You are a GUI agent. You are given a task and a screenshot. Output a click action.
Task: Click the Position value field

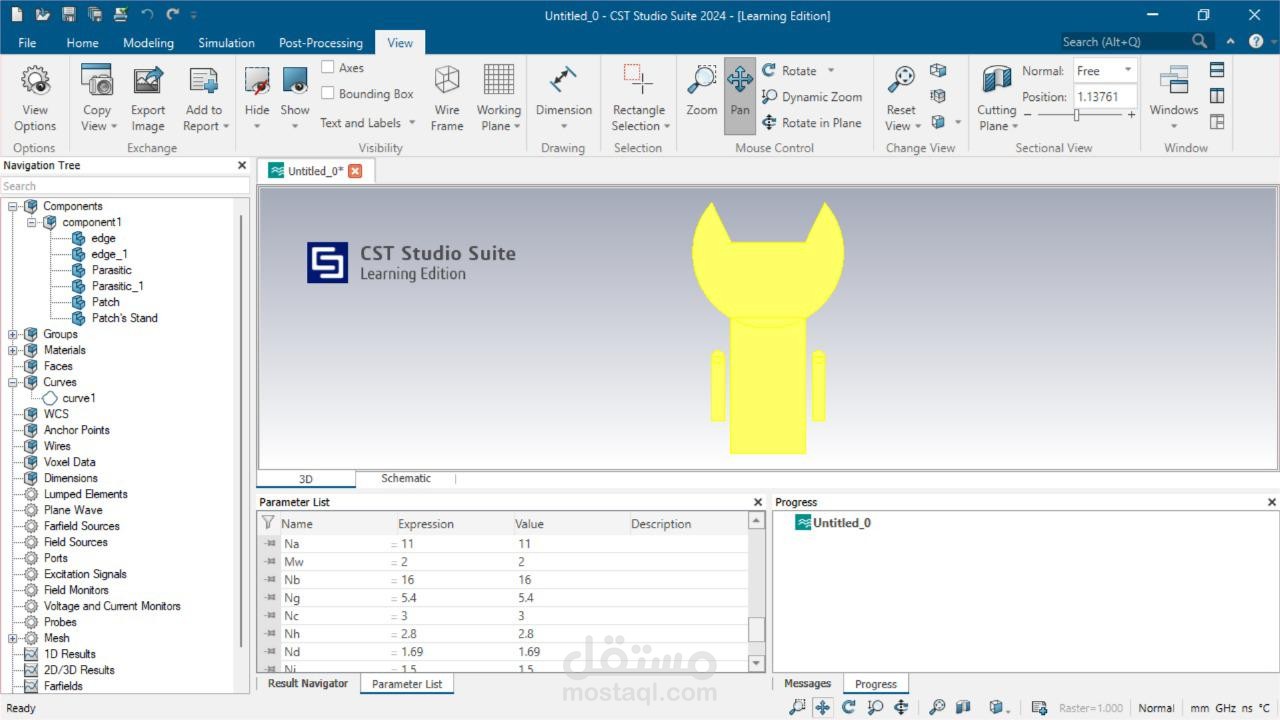tap(1105, 97)
